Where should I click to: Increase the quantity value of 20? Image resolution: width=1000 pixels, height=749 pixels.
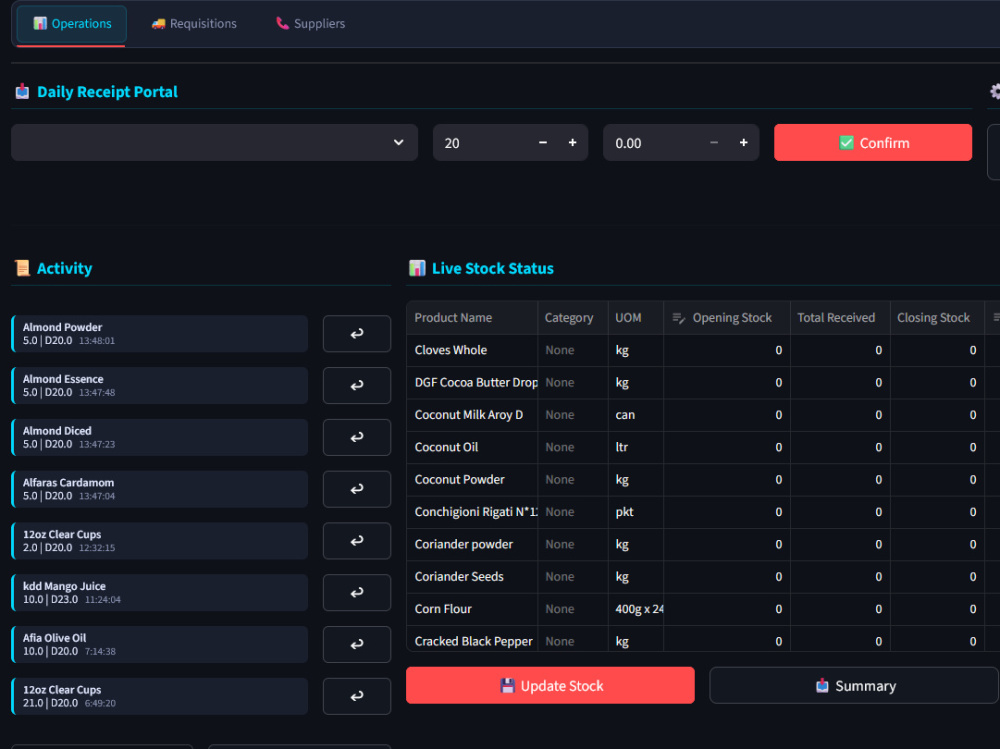(572, 143)
